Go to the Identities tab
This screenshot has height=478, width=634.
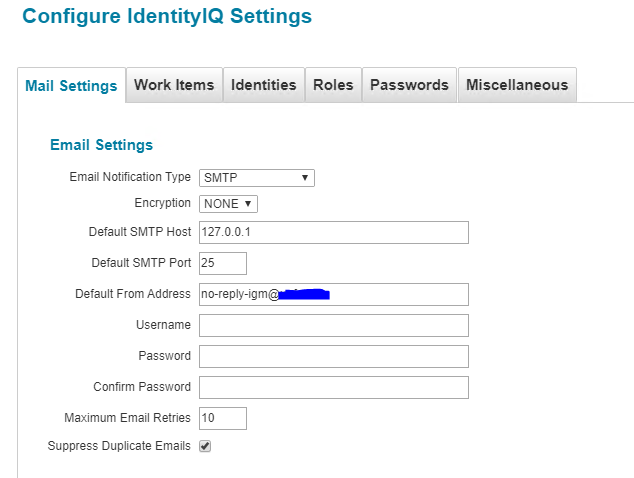tap(263, 85)
